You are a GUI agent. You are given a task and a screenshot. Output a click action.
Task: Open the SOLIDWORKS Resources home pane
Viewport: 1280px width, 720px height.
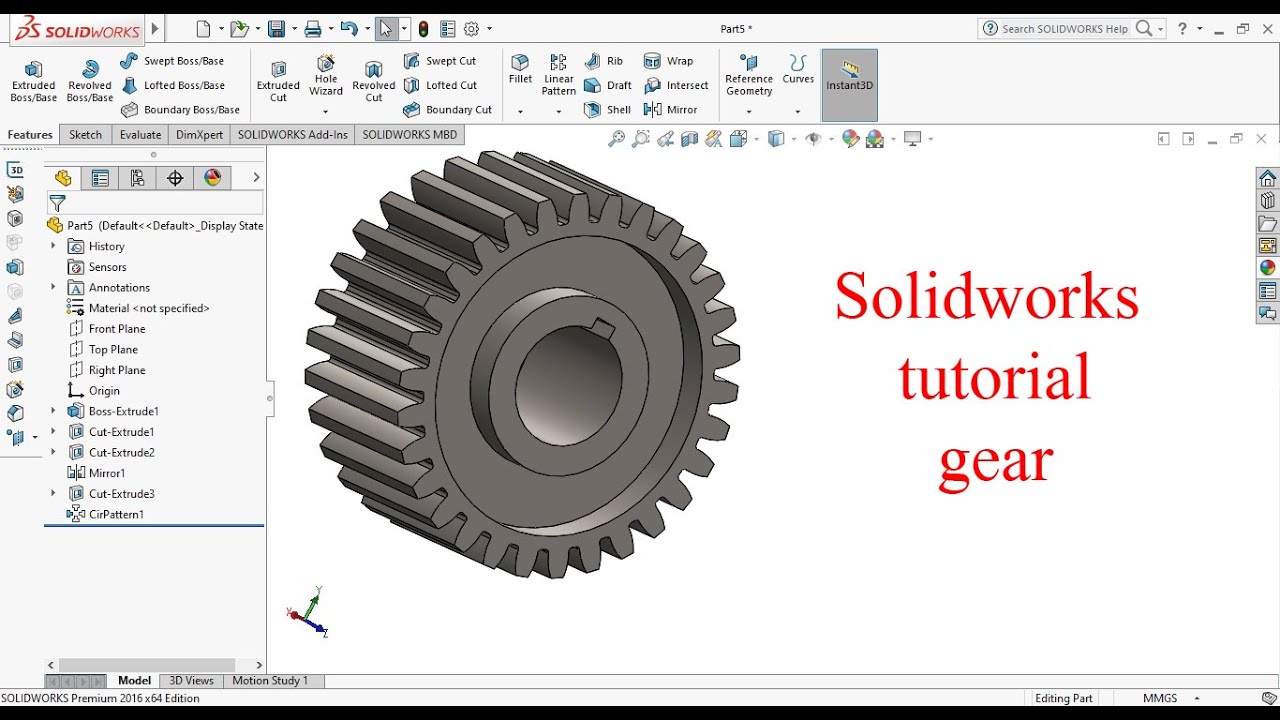tap(1267, 179)
